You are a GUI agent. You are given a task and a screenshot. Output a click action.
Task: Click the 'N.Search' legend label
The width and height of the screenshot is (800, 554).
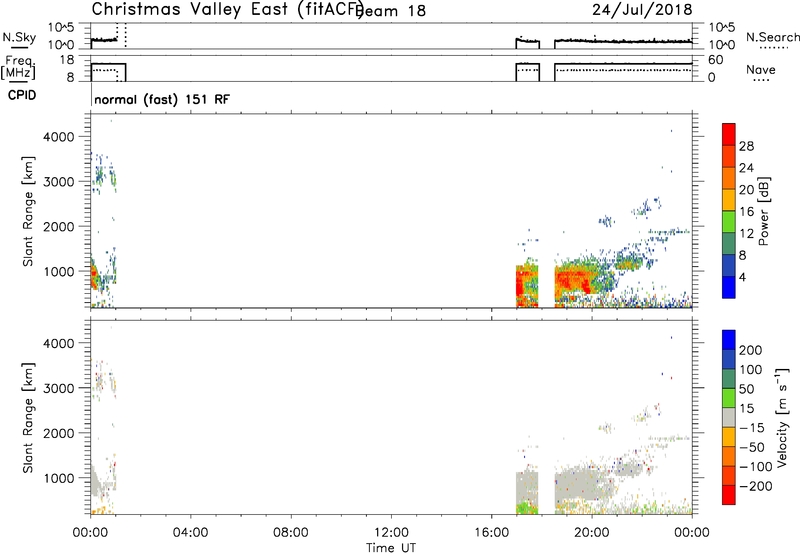[773, 37]
